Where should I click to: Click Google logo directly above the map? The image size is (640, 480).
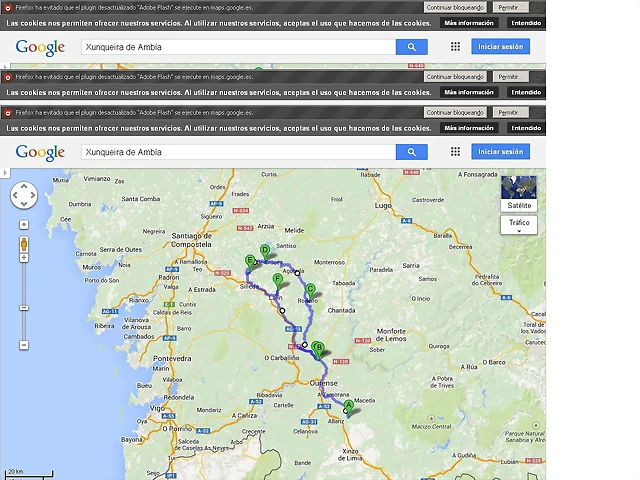[40, 153]
